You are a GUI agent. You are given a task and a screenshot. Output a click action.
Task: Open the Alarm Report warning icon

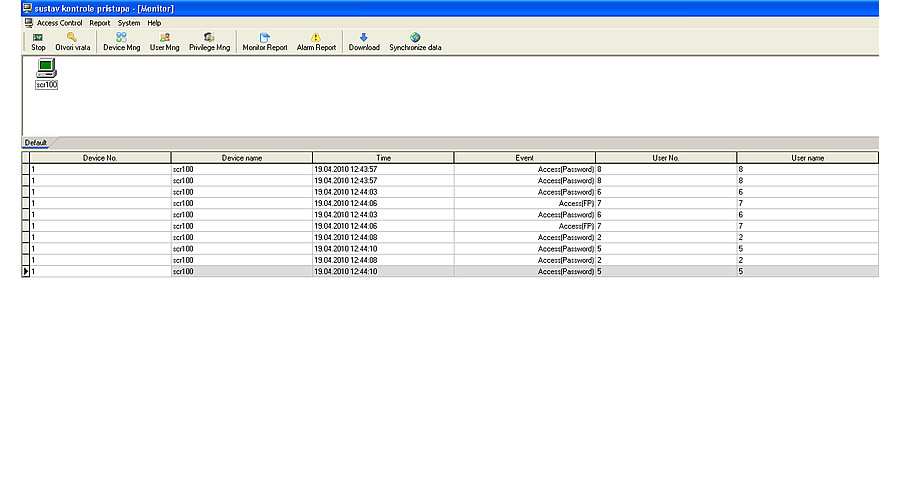pyautogui.click(x=316, y=38)
